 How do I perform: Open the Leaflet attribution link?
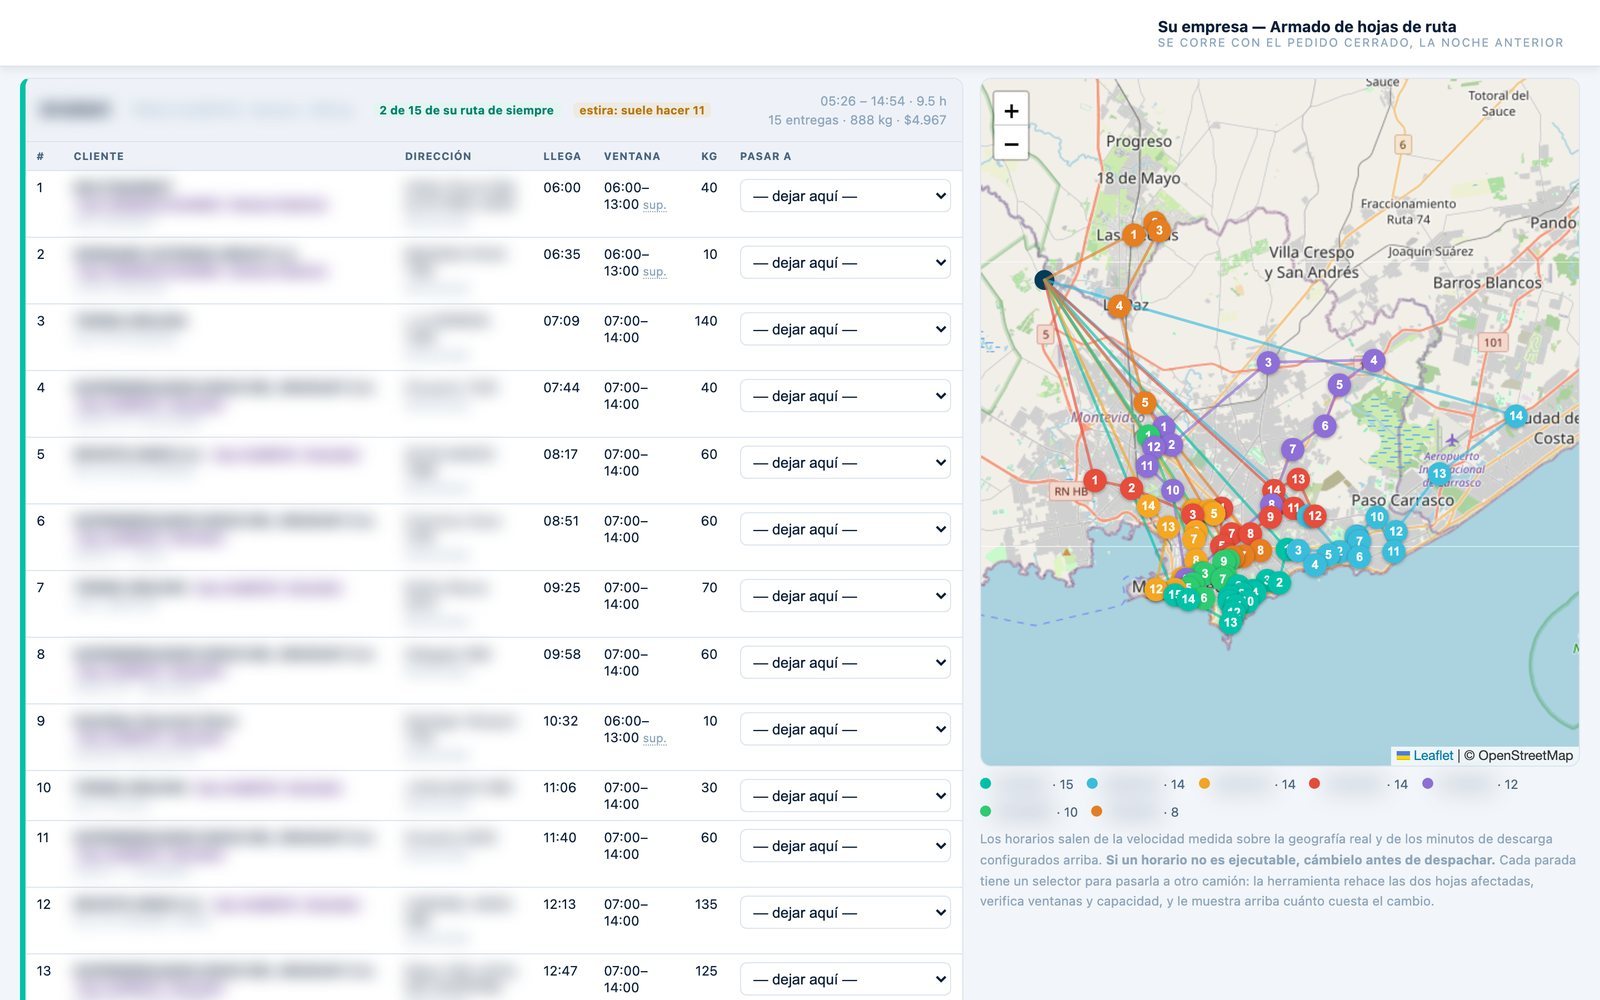[x=1425, y=756]
